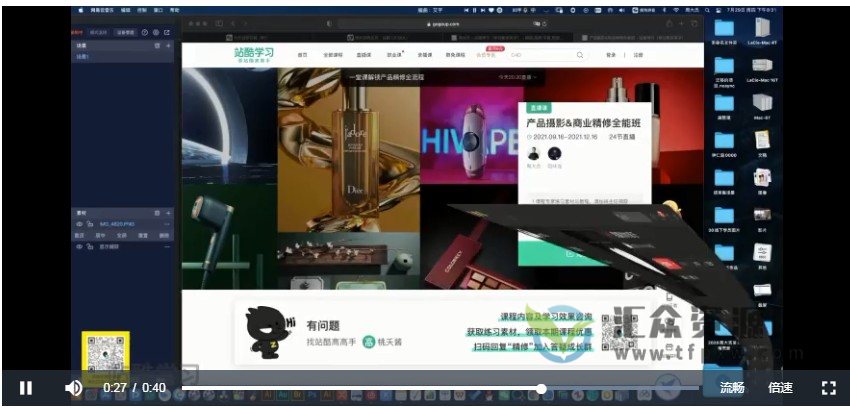The width and height of the screenshot is (850, 408).
Task: Click the video progress bar handle
Action: coord(541,388)
